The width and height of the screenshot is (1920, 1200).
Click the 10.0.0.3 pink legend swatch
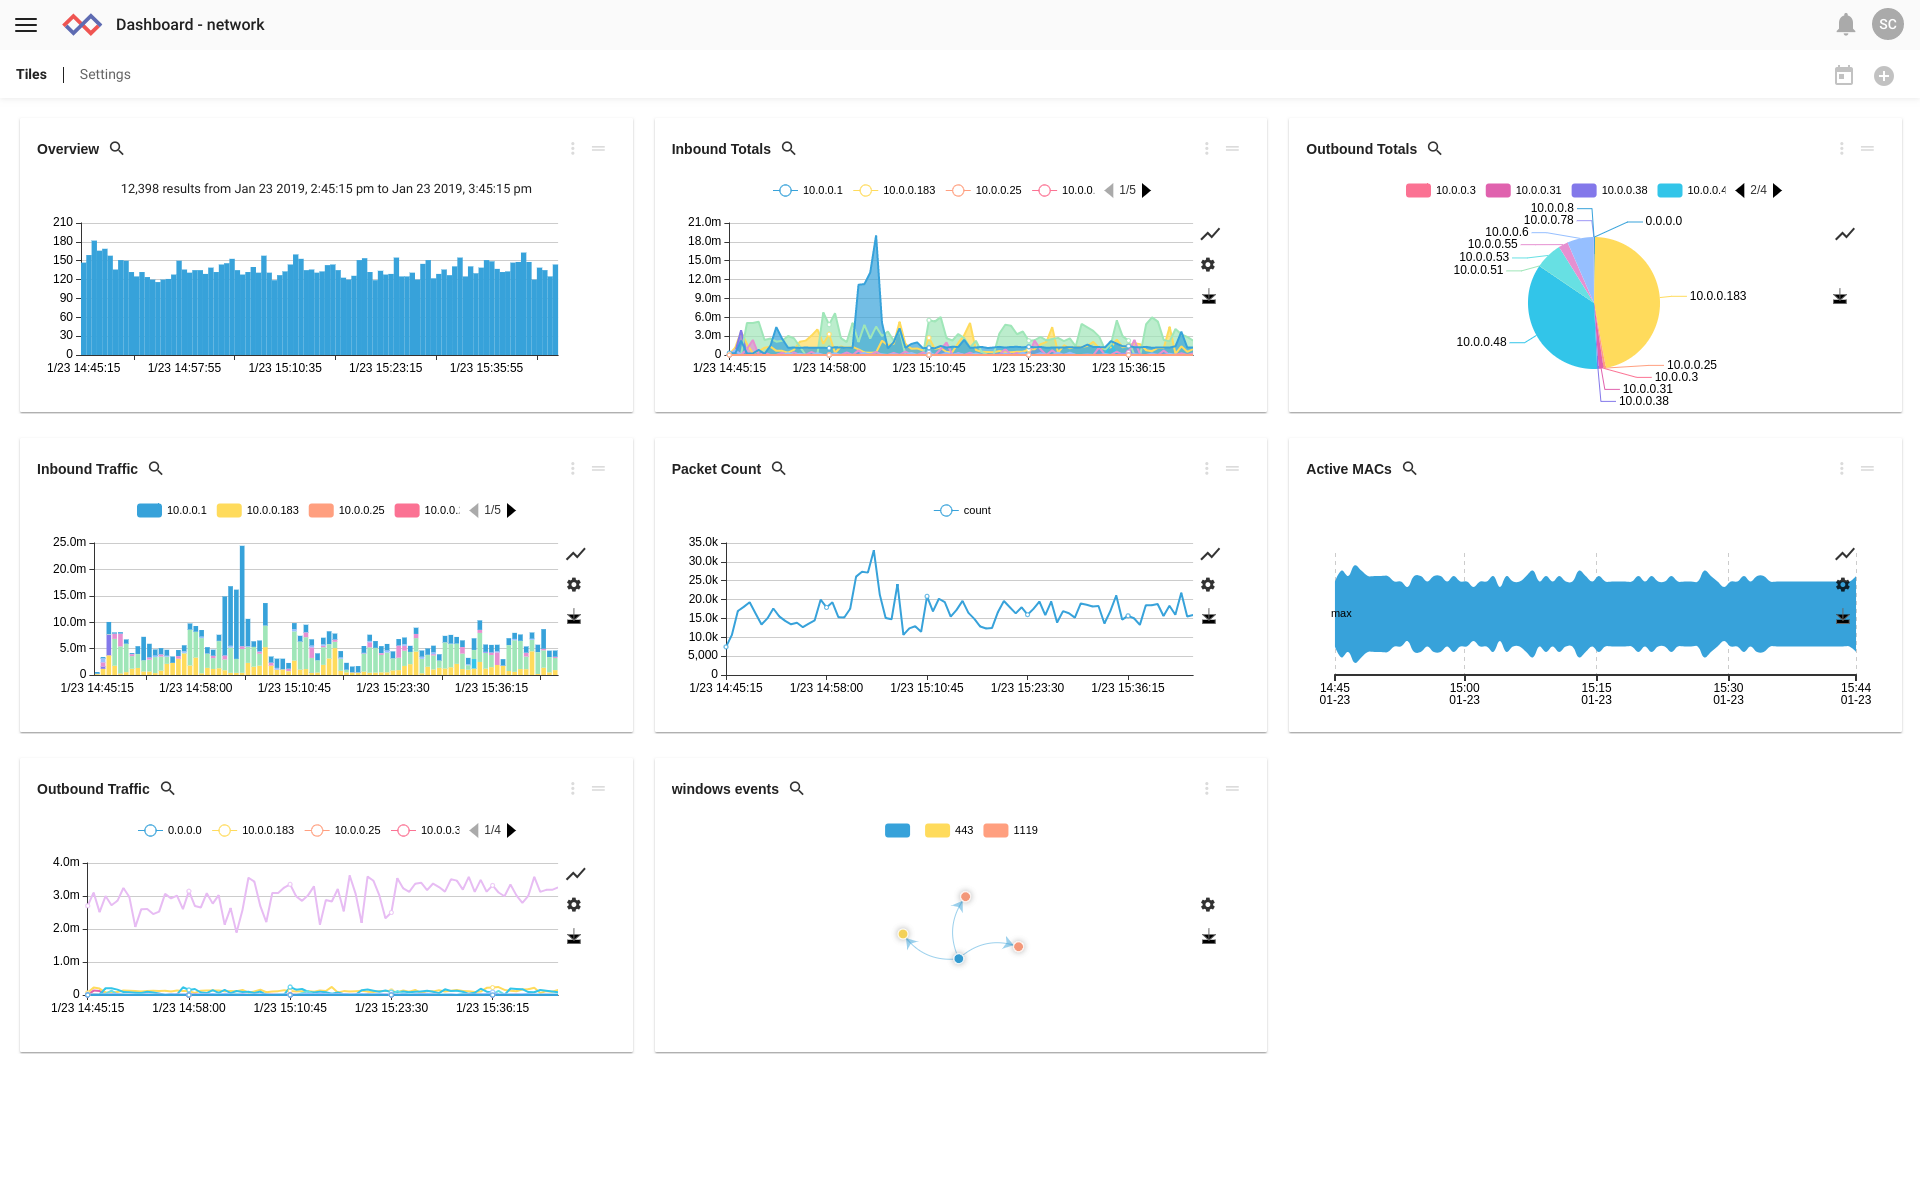point(1418,190)
